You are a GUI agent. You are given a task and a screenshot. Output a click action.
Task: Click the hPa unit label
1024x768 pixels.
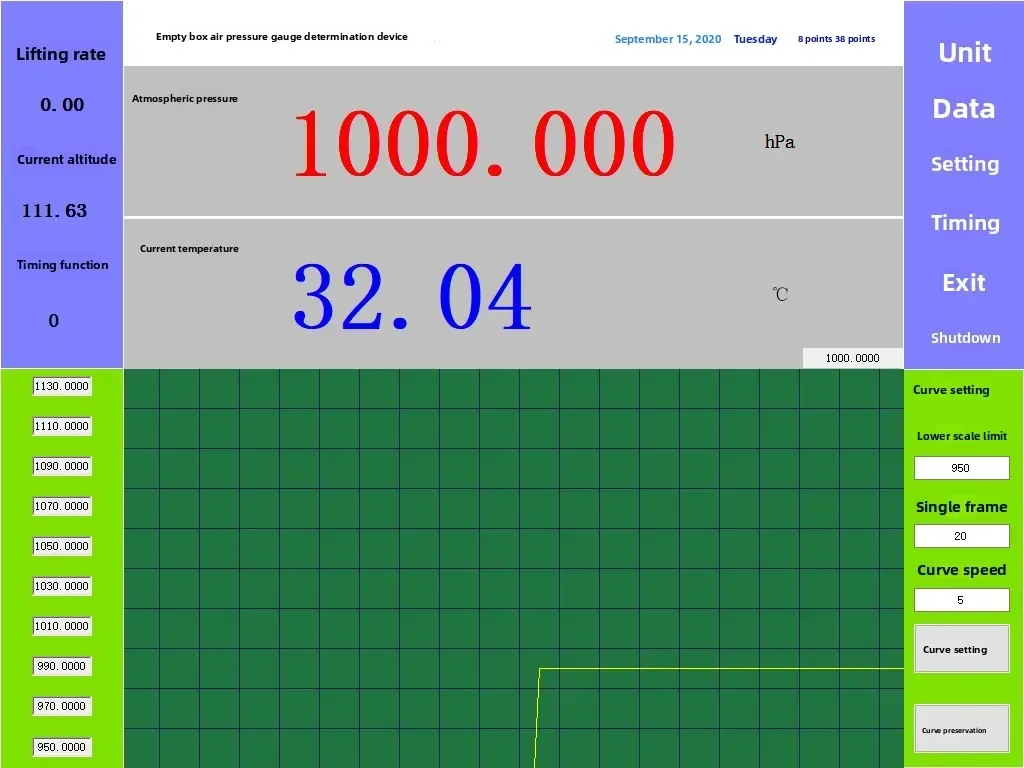[780, 142]
